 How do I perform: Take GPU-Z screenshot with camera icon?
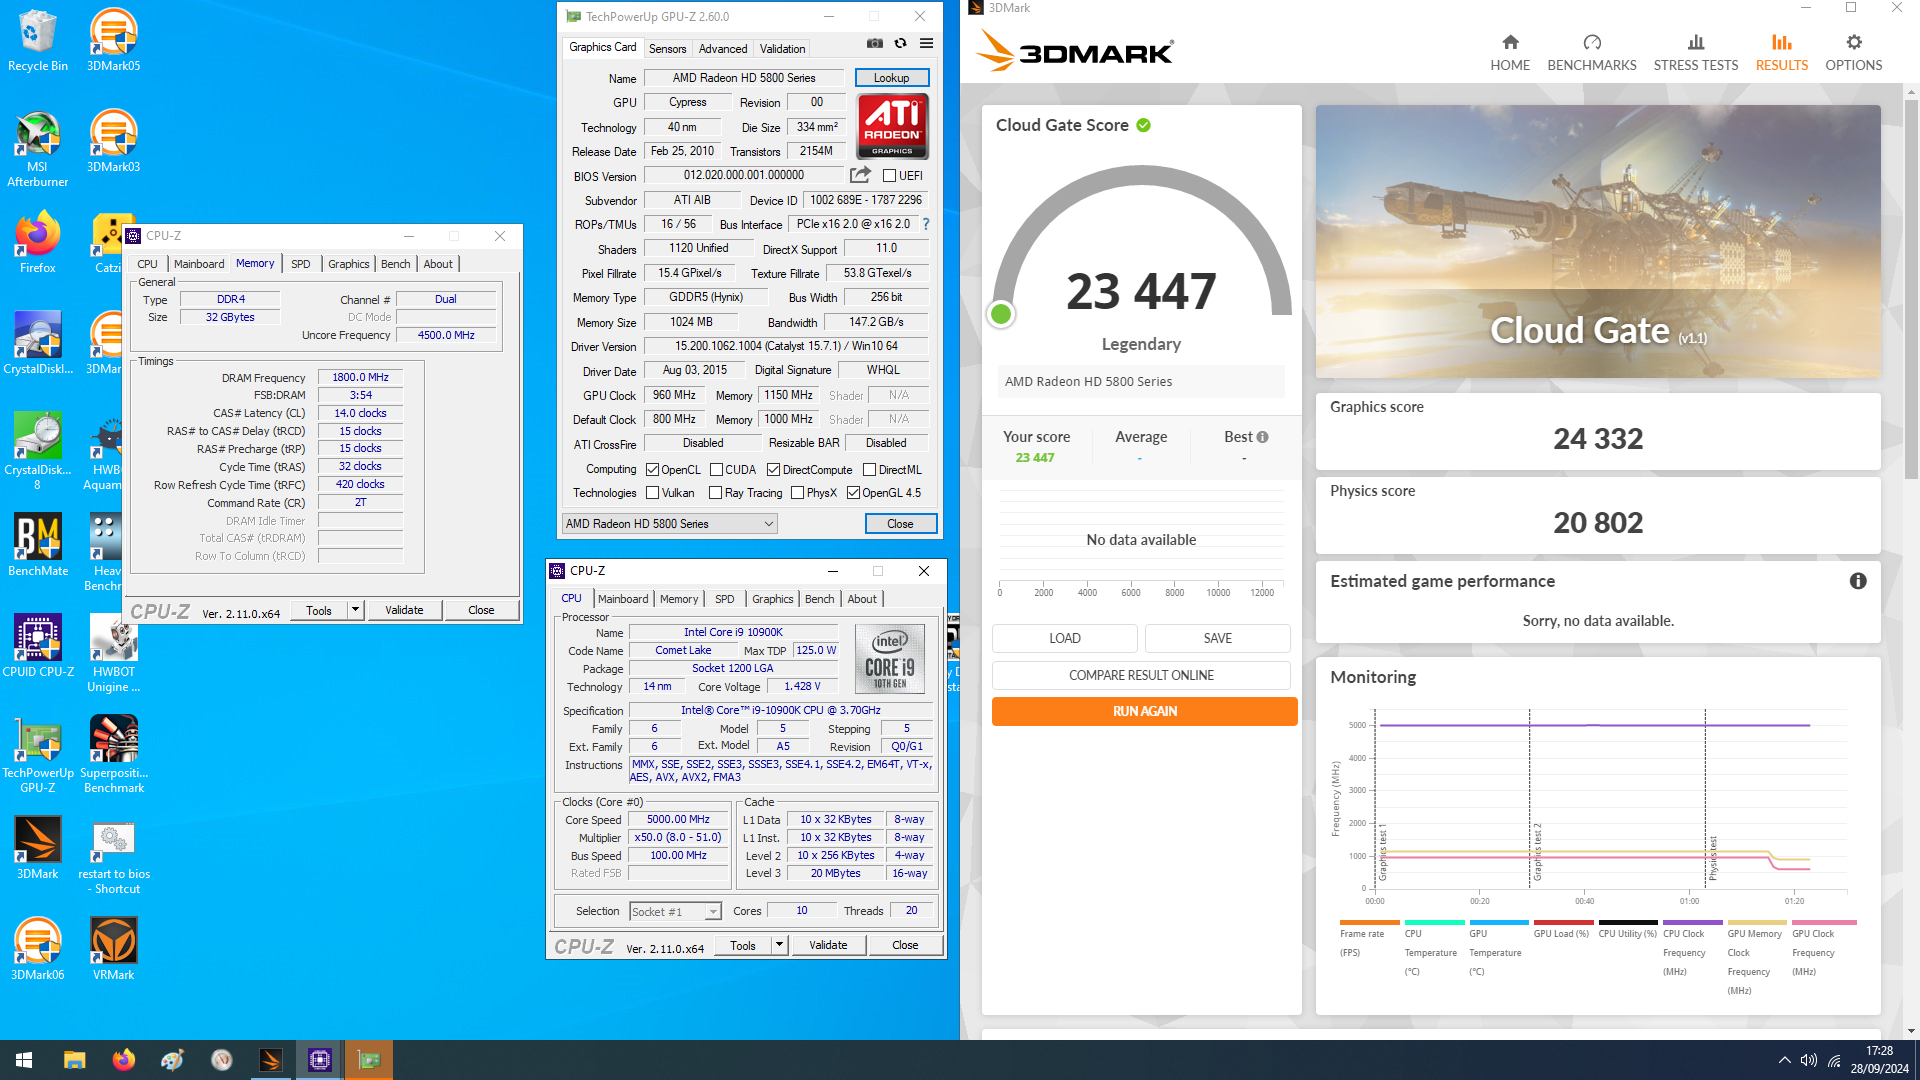coord(875,44)
